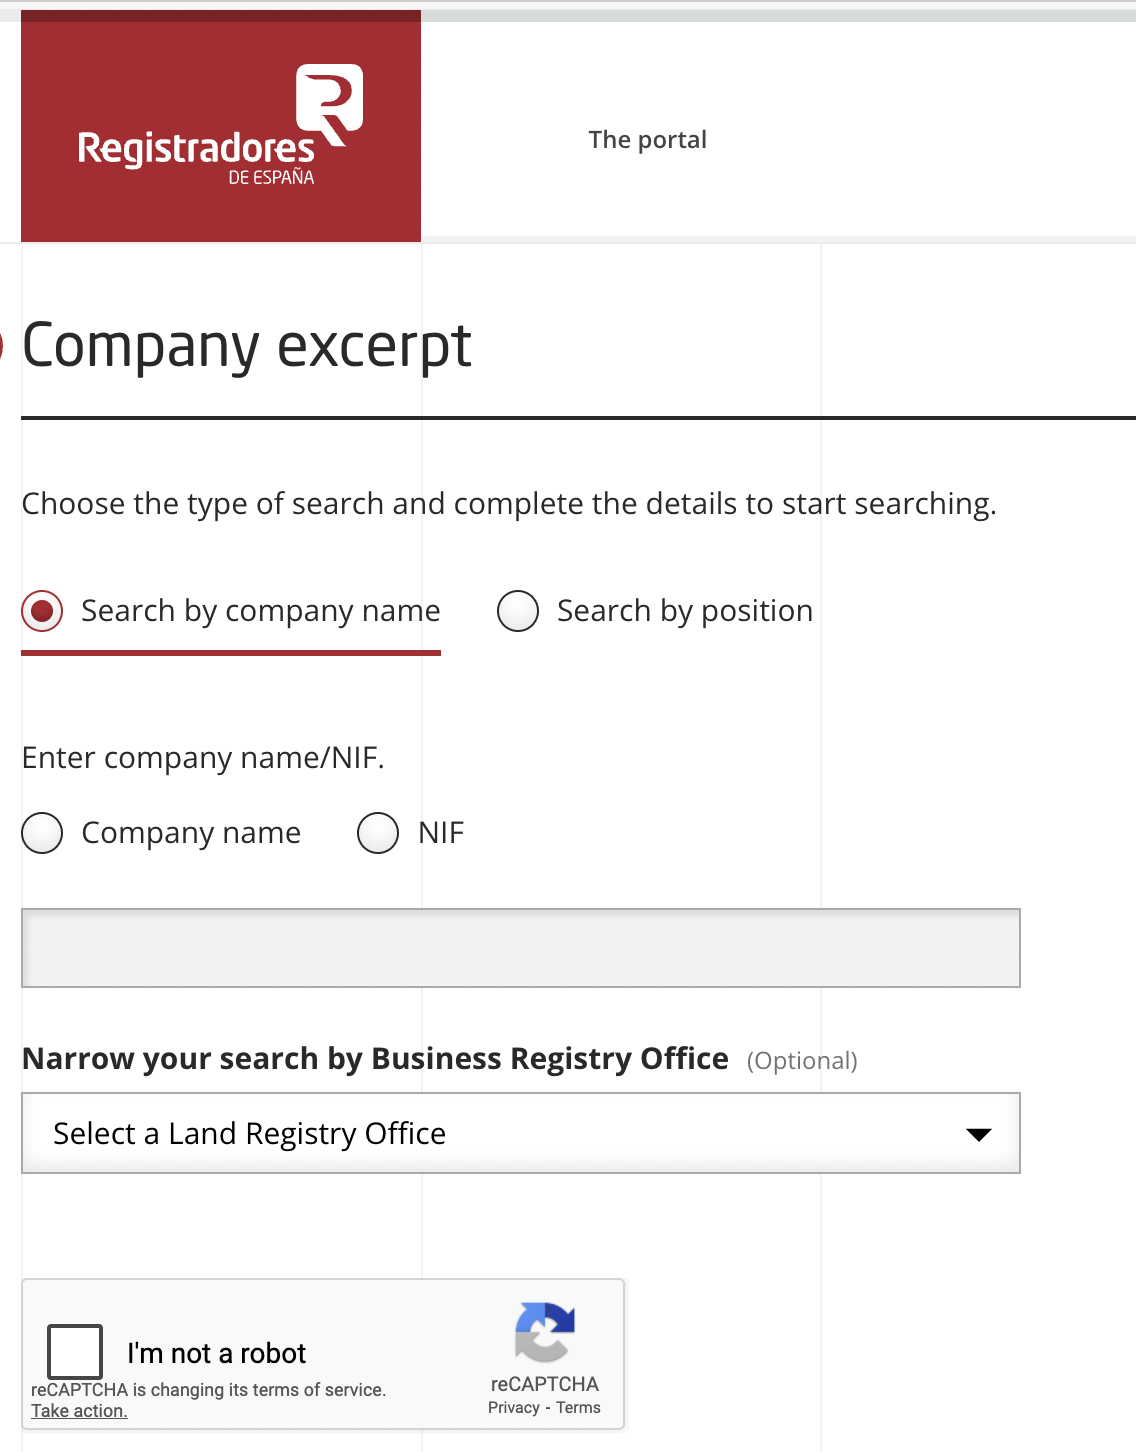Choose the Company name radio option
The image size is (1136, 1452).
tap(42, 833)
